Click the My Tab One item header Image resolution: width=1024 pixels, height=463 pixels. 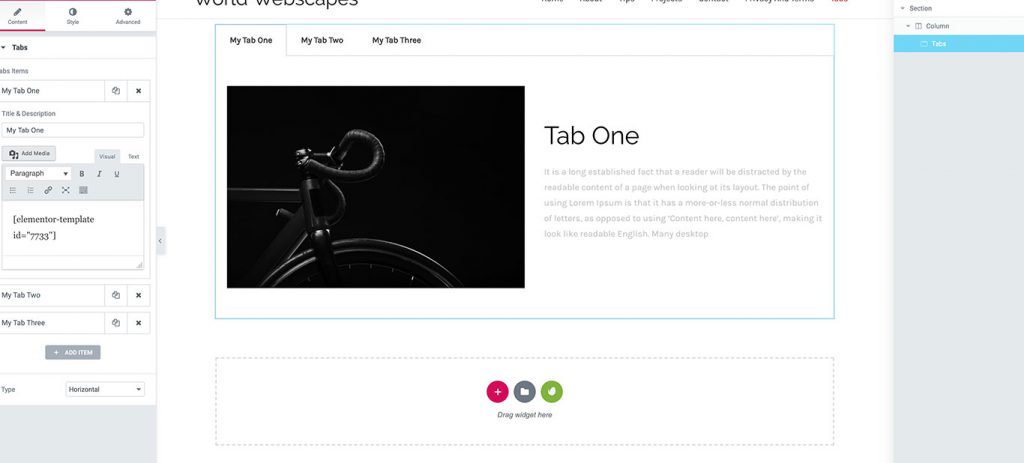pos(52,91)
